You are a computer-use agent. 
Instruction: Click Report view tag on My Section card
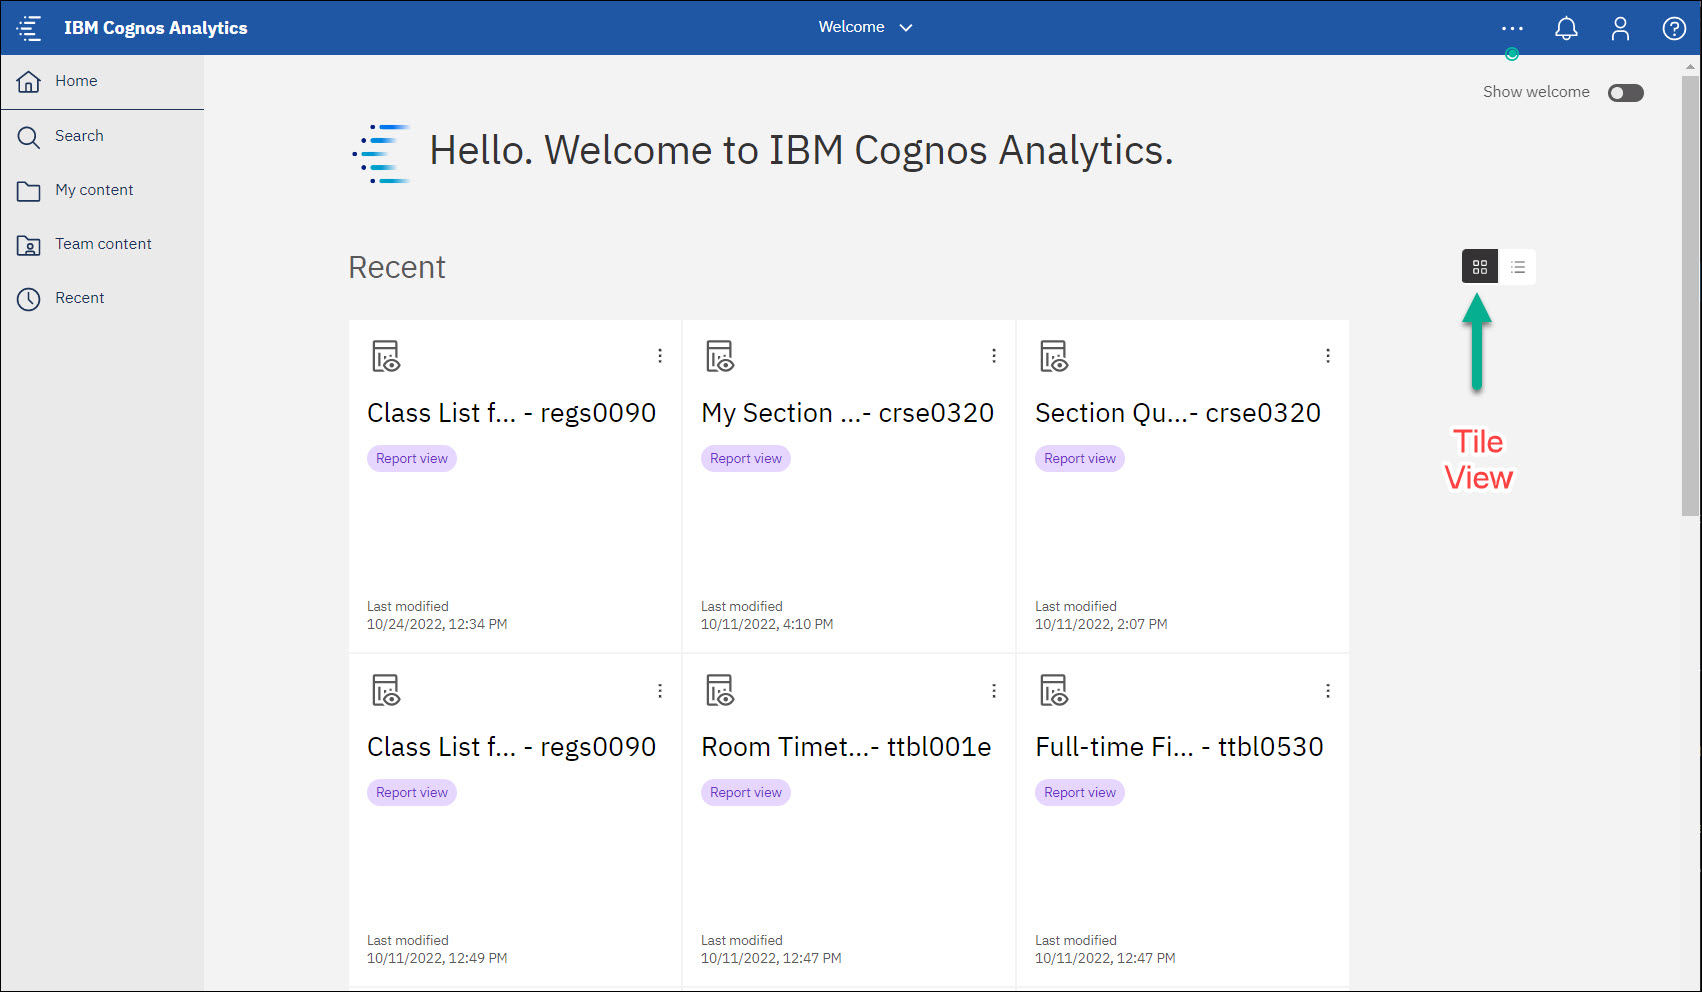coord(746,458)
